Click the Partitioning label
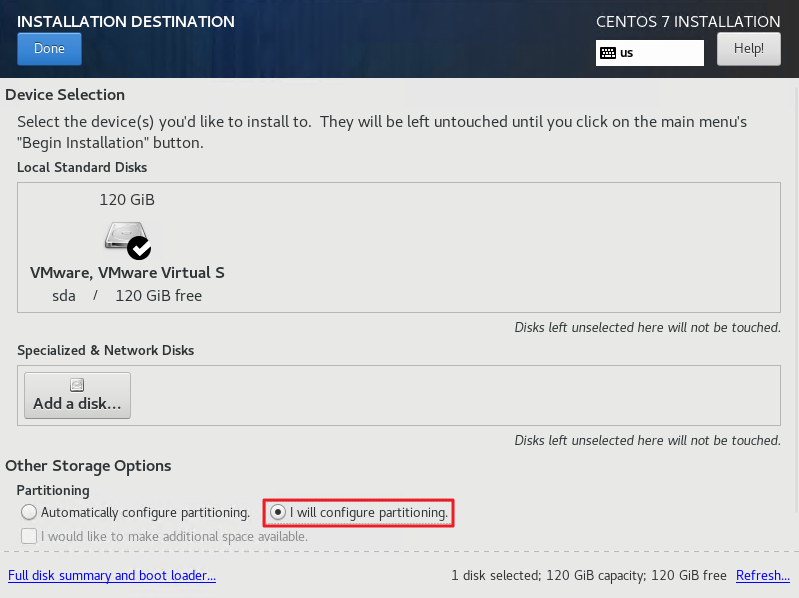Viewport: 799px width, 598px height. click(53, 491)
